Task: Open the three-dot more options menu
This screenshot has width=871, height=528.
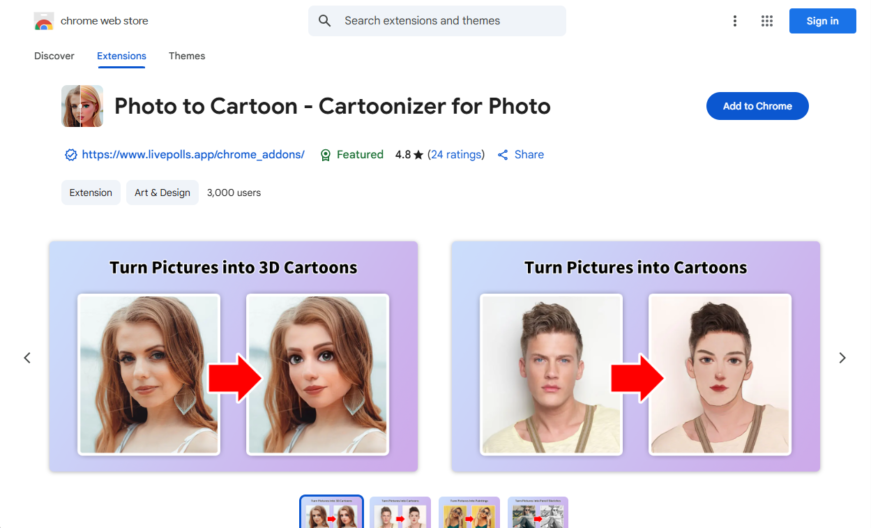Action: point(734,21)
